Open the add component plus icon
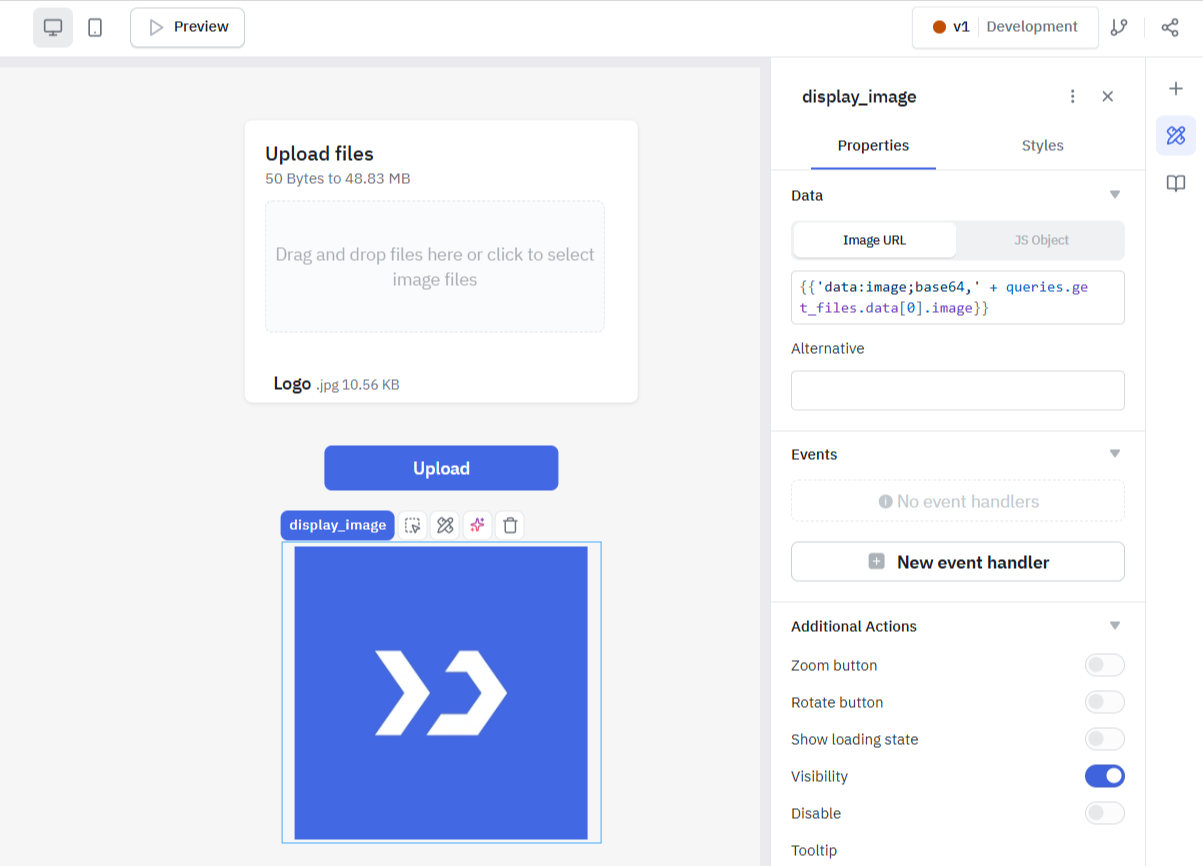 click(1176, 89)
